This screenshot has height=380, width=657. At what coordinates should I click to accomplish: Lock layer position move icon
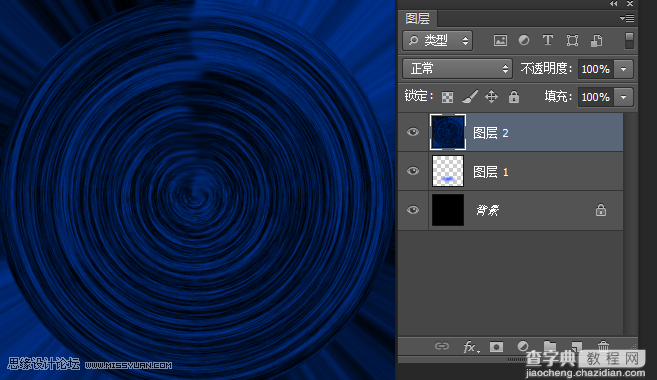click(491, 97)
